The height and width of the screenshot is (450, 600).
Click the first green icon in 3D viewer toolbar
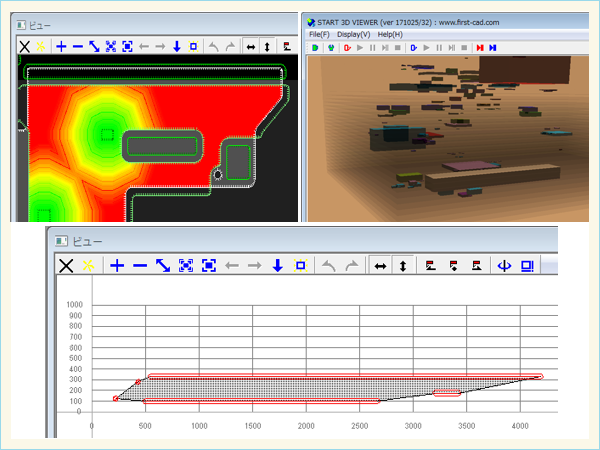pos(314,47)
